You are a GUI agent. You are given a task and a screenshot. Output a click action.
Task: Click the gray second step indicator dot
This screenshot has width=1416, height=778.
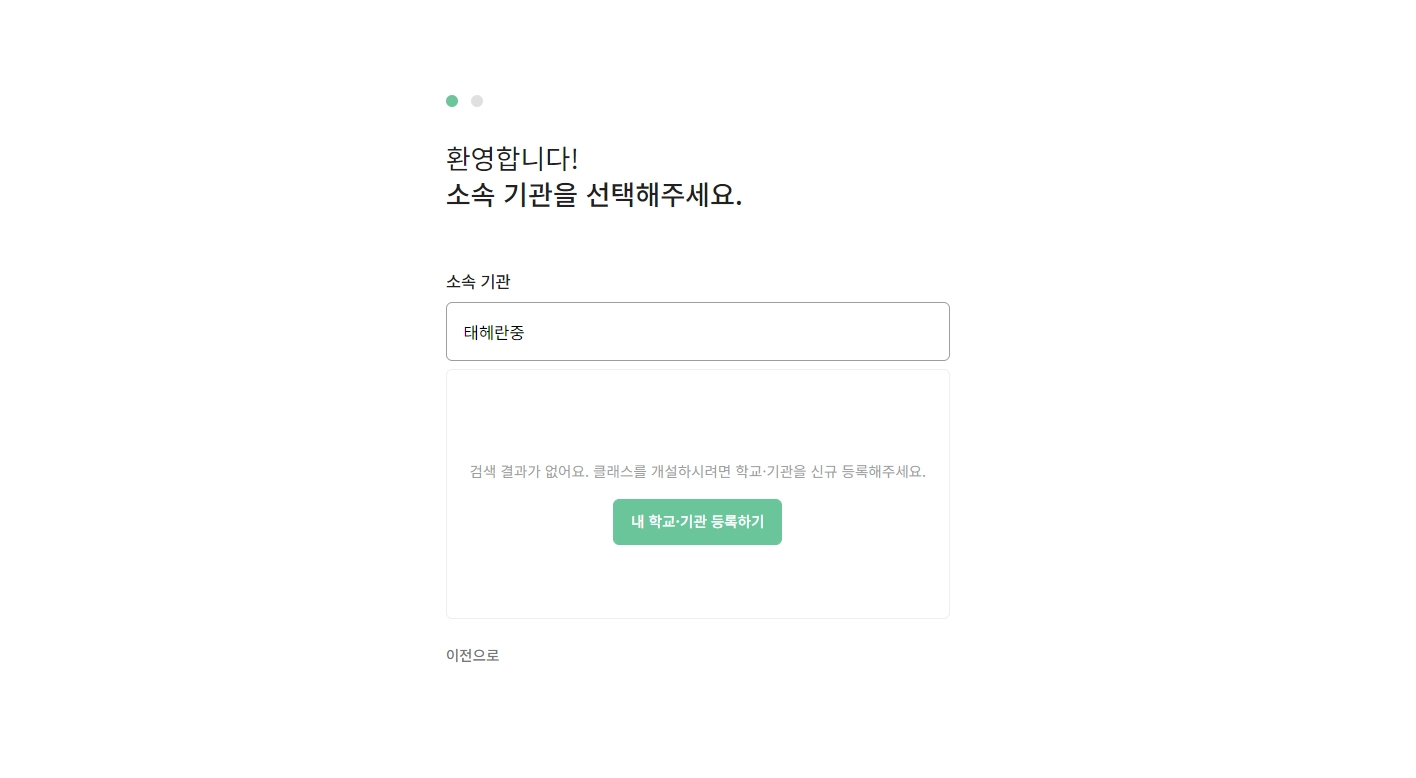(477, 101)
